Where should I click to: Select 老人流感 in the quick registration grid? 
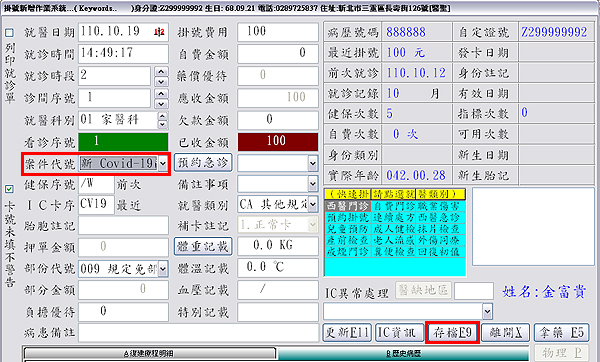393,241
